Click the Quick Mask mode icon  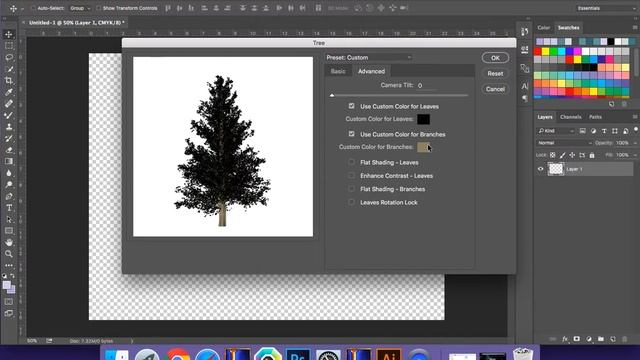pos(9,302)
